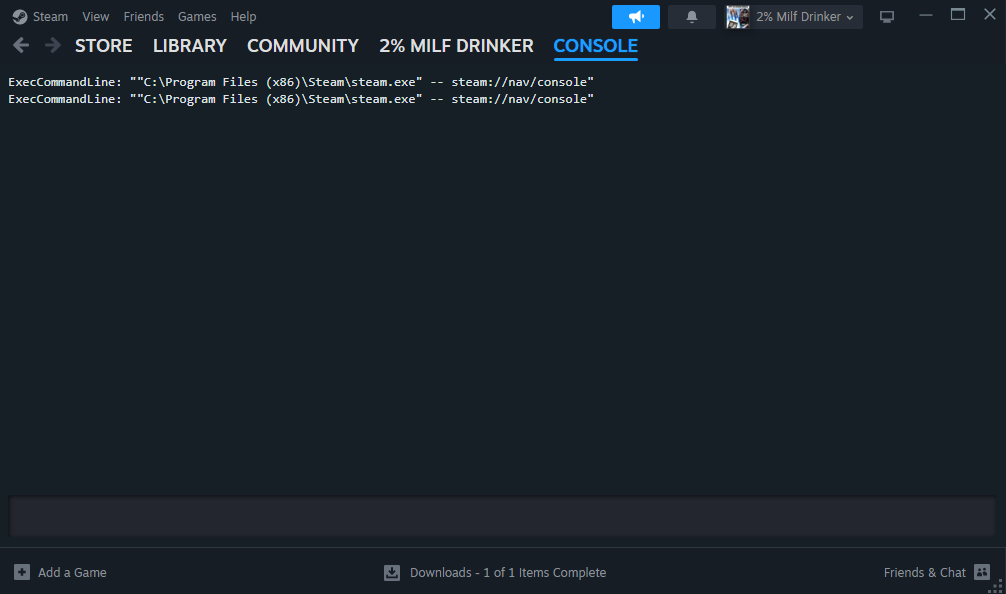1006x594 pixels.
Task: Go back with the left arrow
Action: coord(21,45)
